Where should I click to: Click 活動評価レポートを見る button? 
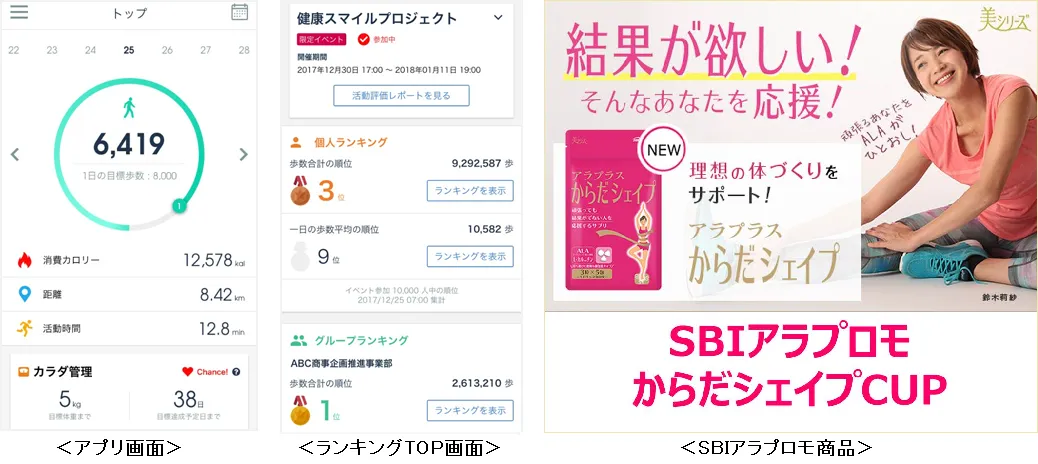click(x=401, y=95)
